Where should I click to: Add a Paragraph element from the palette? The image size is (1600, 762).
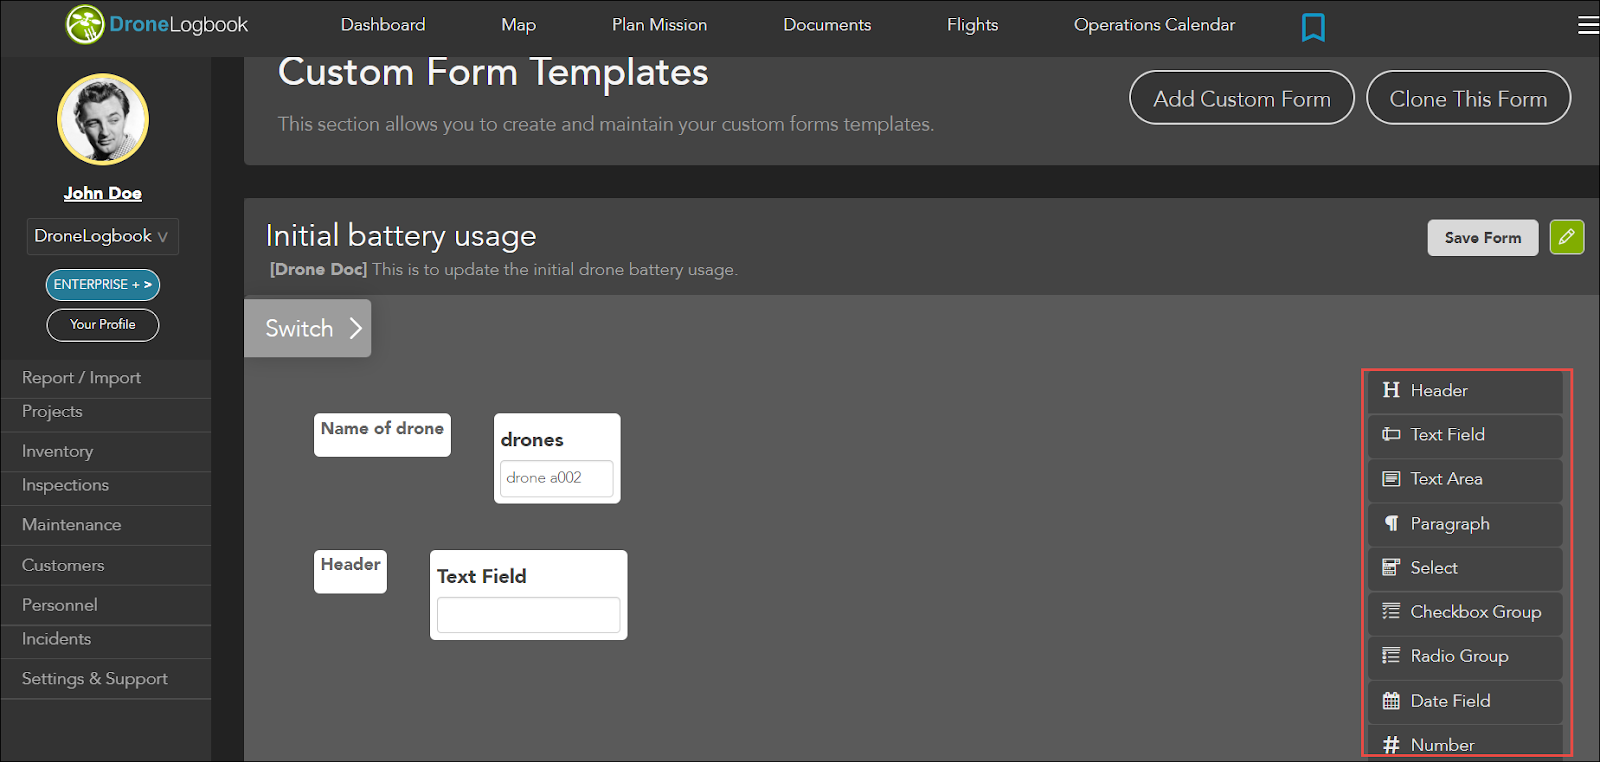click(x=1465, y=524)
